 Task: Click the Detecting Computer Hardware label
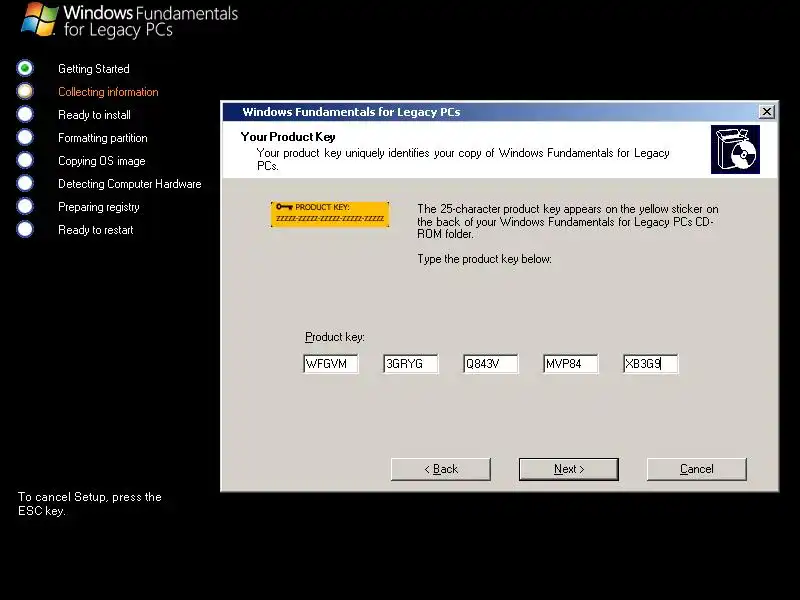pyautogui.click(x=130, y=184)
